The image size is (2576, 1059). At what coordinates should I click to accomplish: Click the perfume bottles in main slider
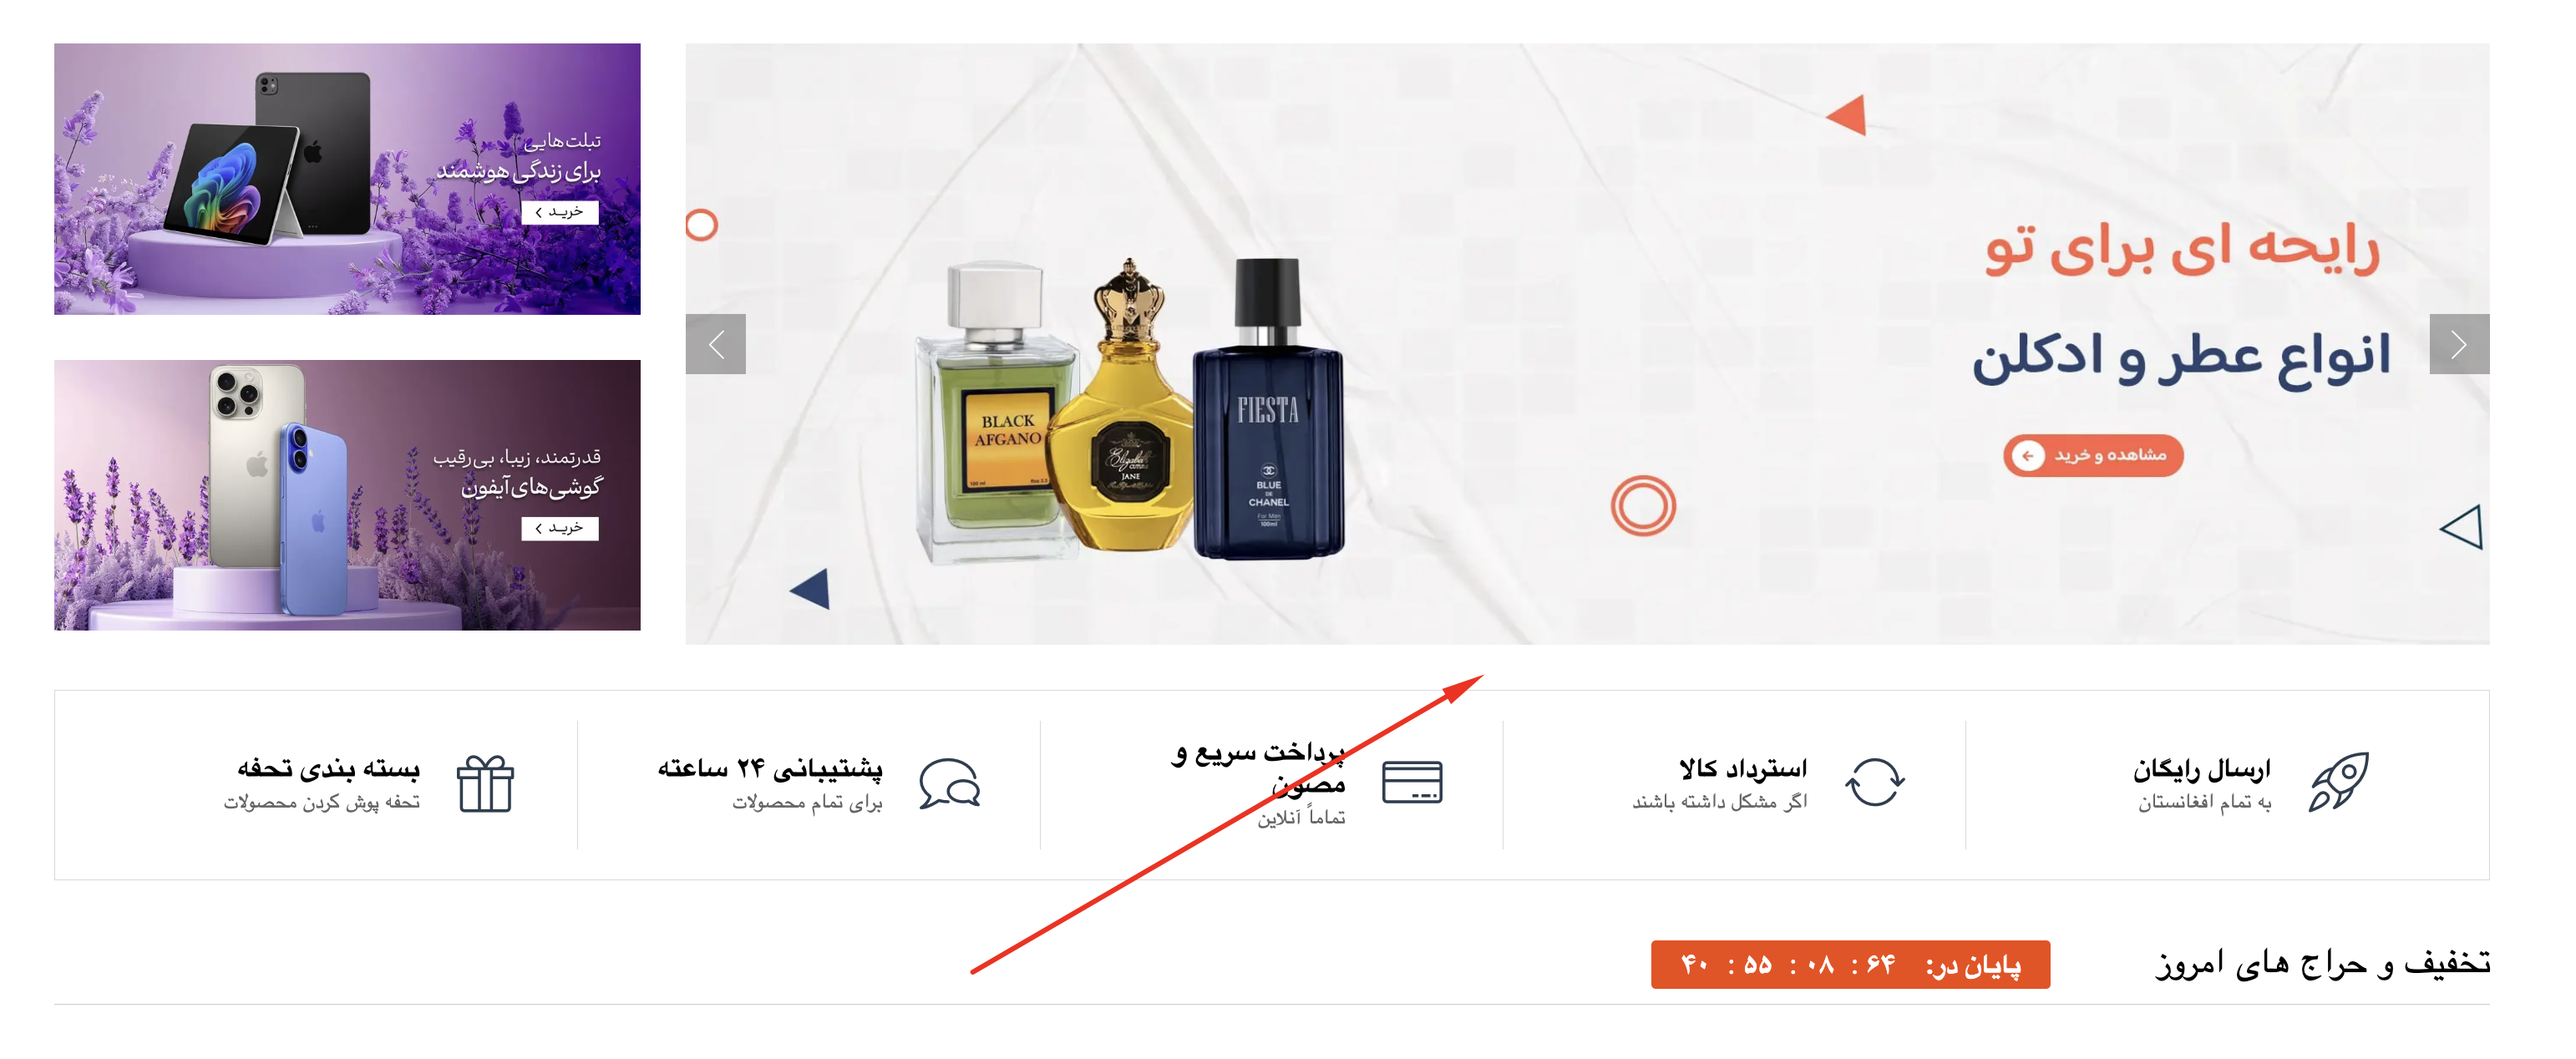(x=1130, y=410)
